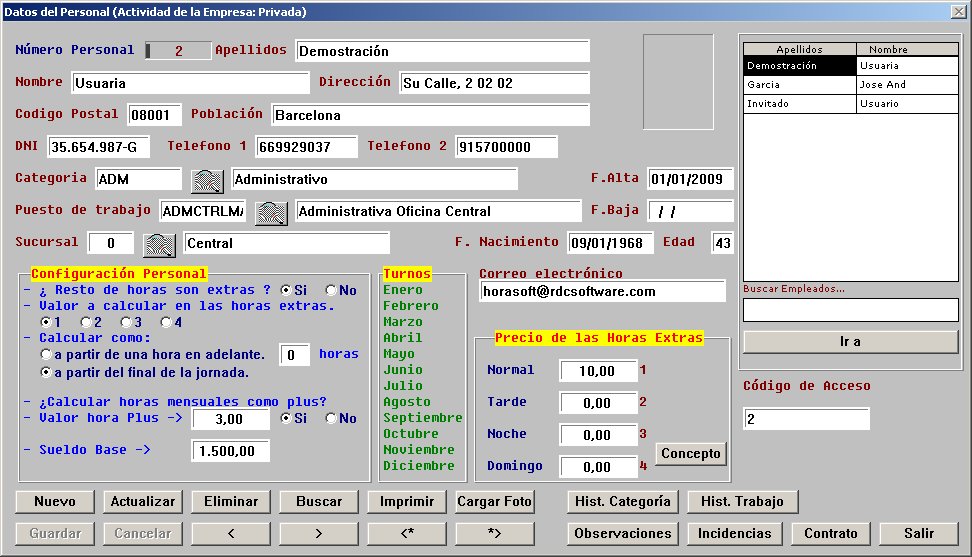Click the Domingo overtime price field
Image resolution: width=972 pixels, height=557 pixels.
tap(599, 467)
